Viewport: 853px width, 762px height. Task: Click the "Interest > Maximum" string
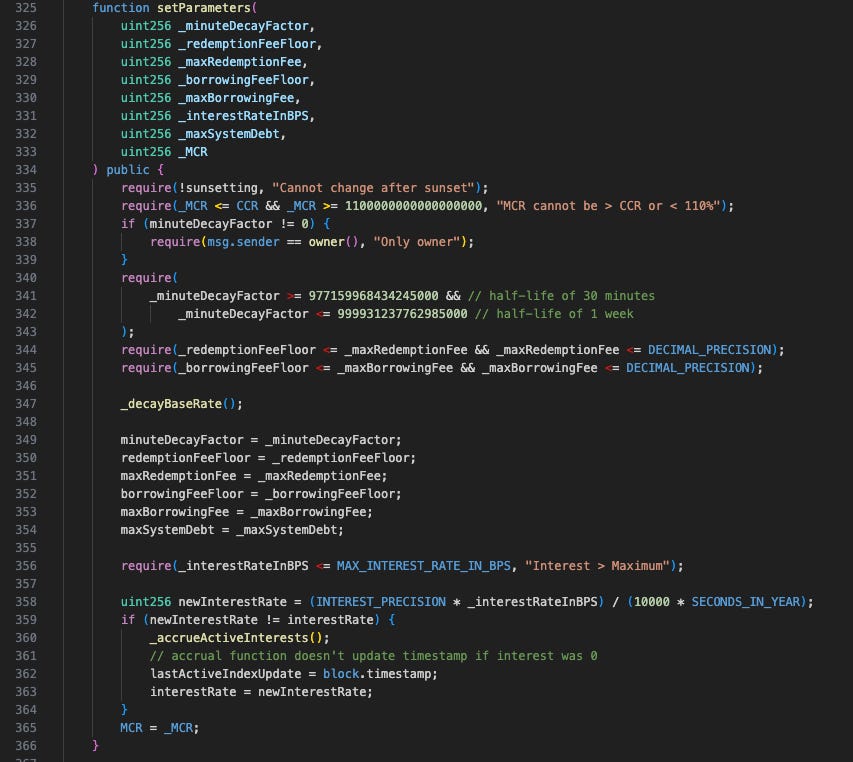pyautogui.click(x=596, y=565)
